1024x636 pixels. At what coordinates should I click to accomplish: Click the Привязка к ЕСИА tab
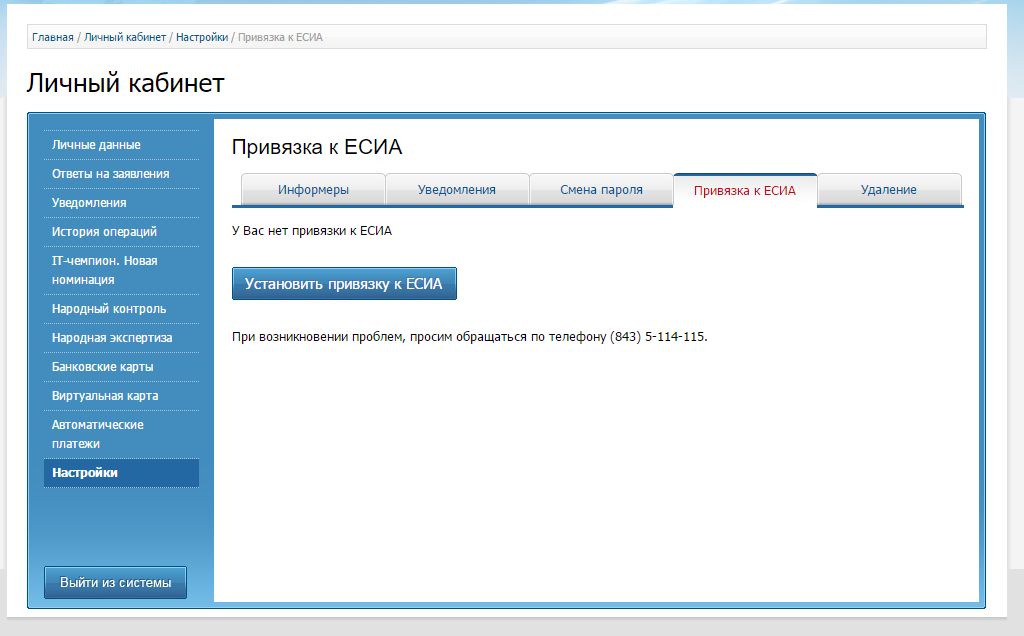click(745, 190)
